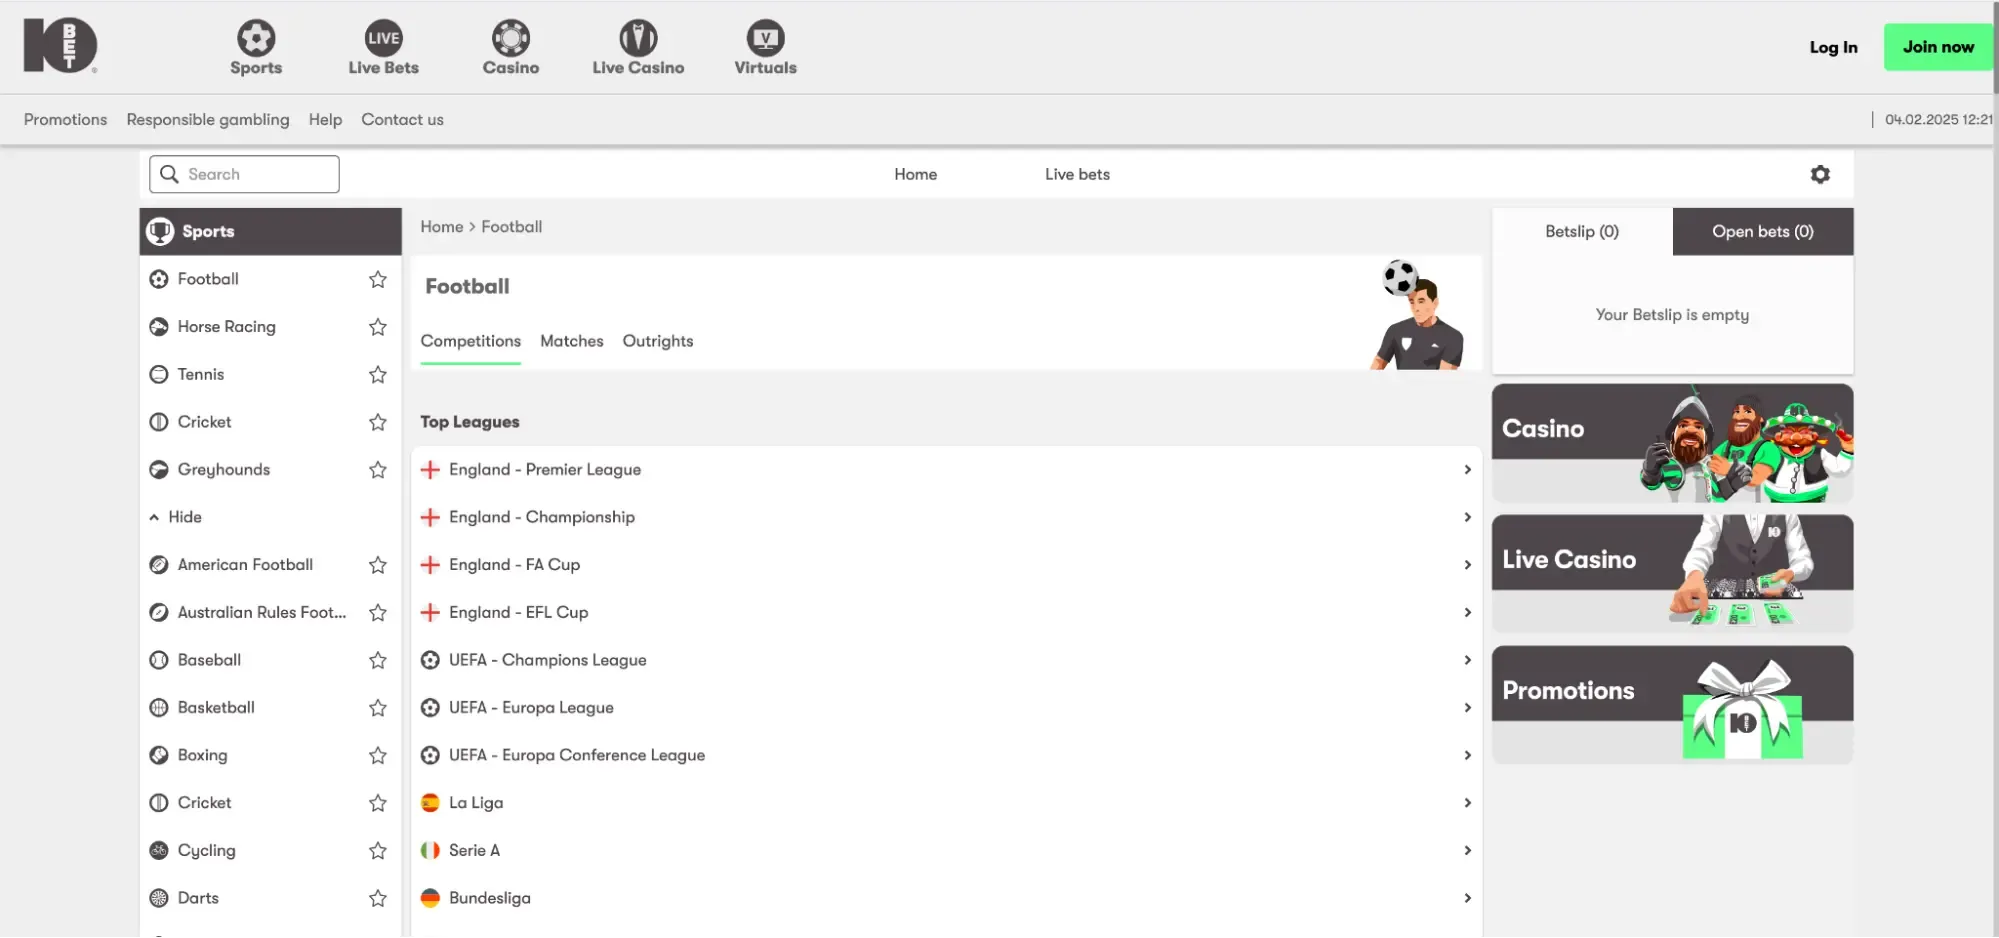The height and width of the screenshot is (938, 1999).
Task: Toggle the Greyhounds favorite star
Action: click(378, 470)
